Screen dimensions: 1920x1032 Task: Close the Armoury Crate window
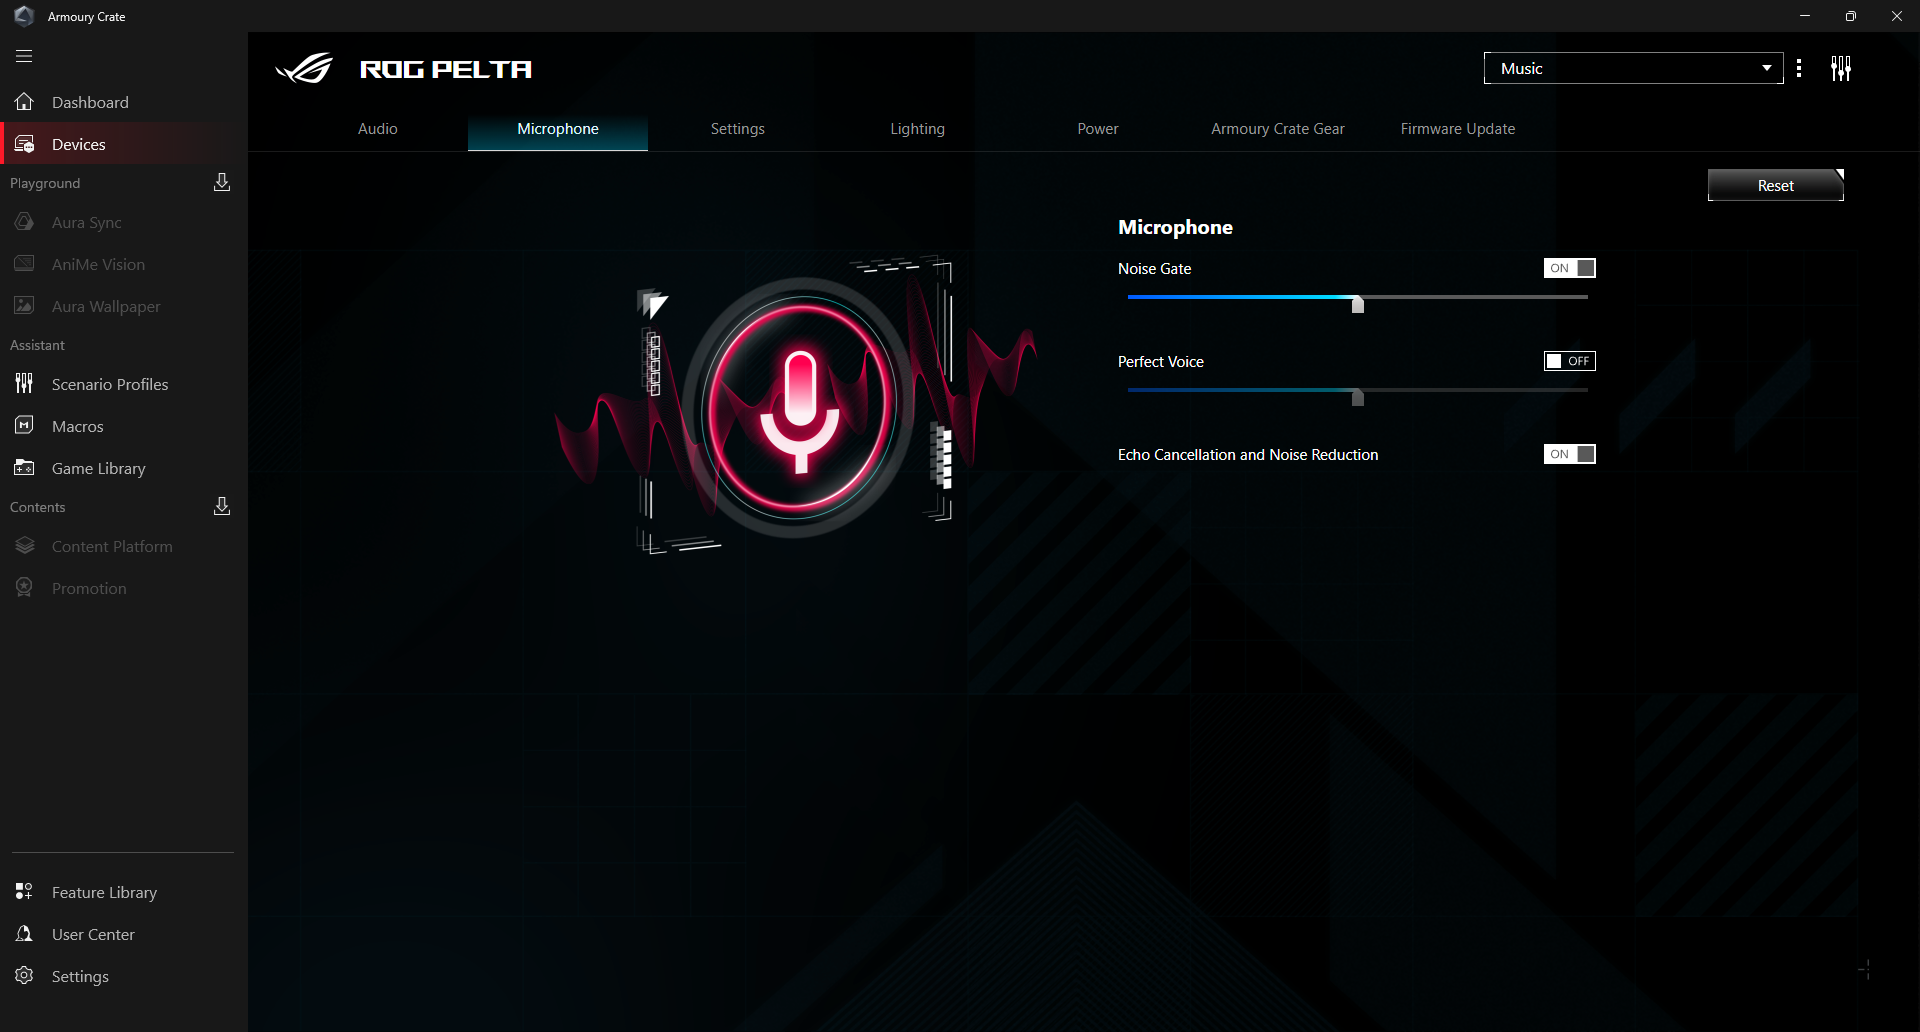[x=1897, y=16]
